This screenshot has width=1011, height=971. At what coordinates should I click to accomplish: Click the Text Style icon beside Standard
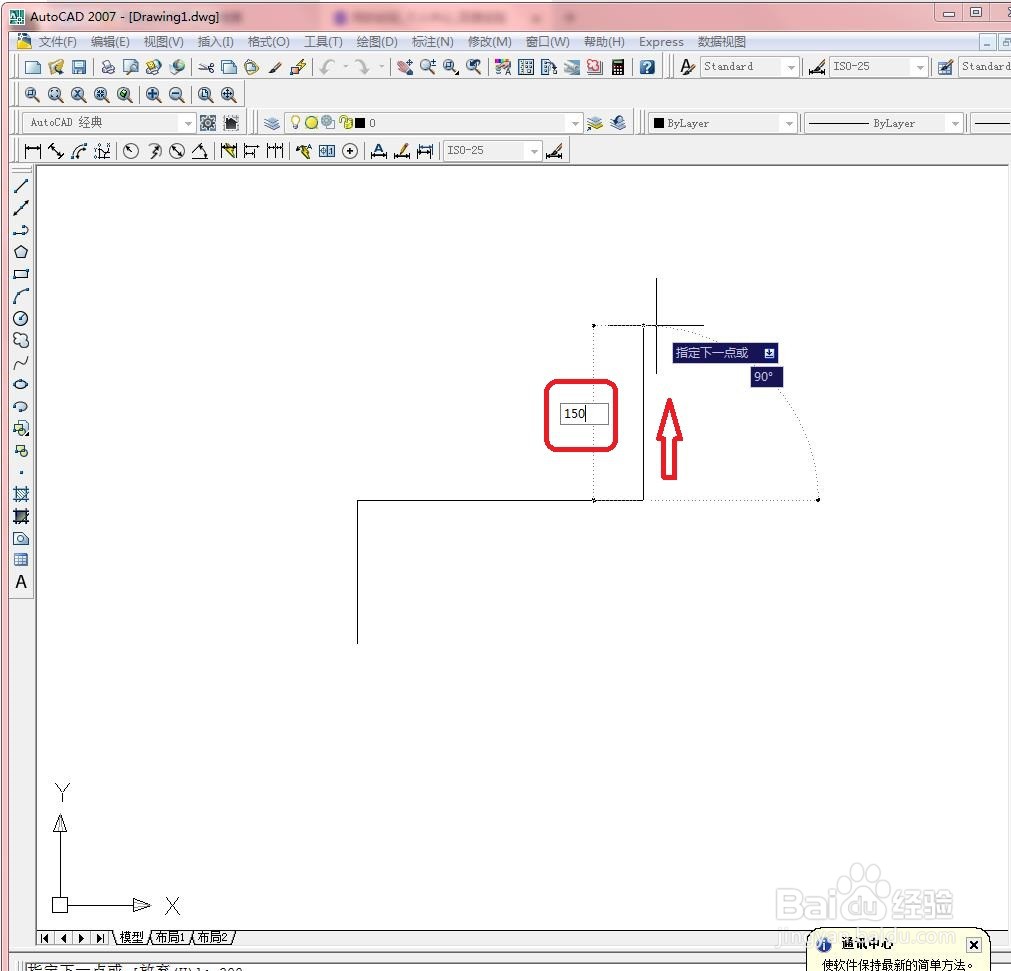[x=687, y=66]
